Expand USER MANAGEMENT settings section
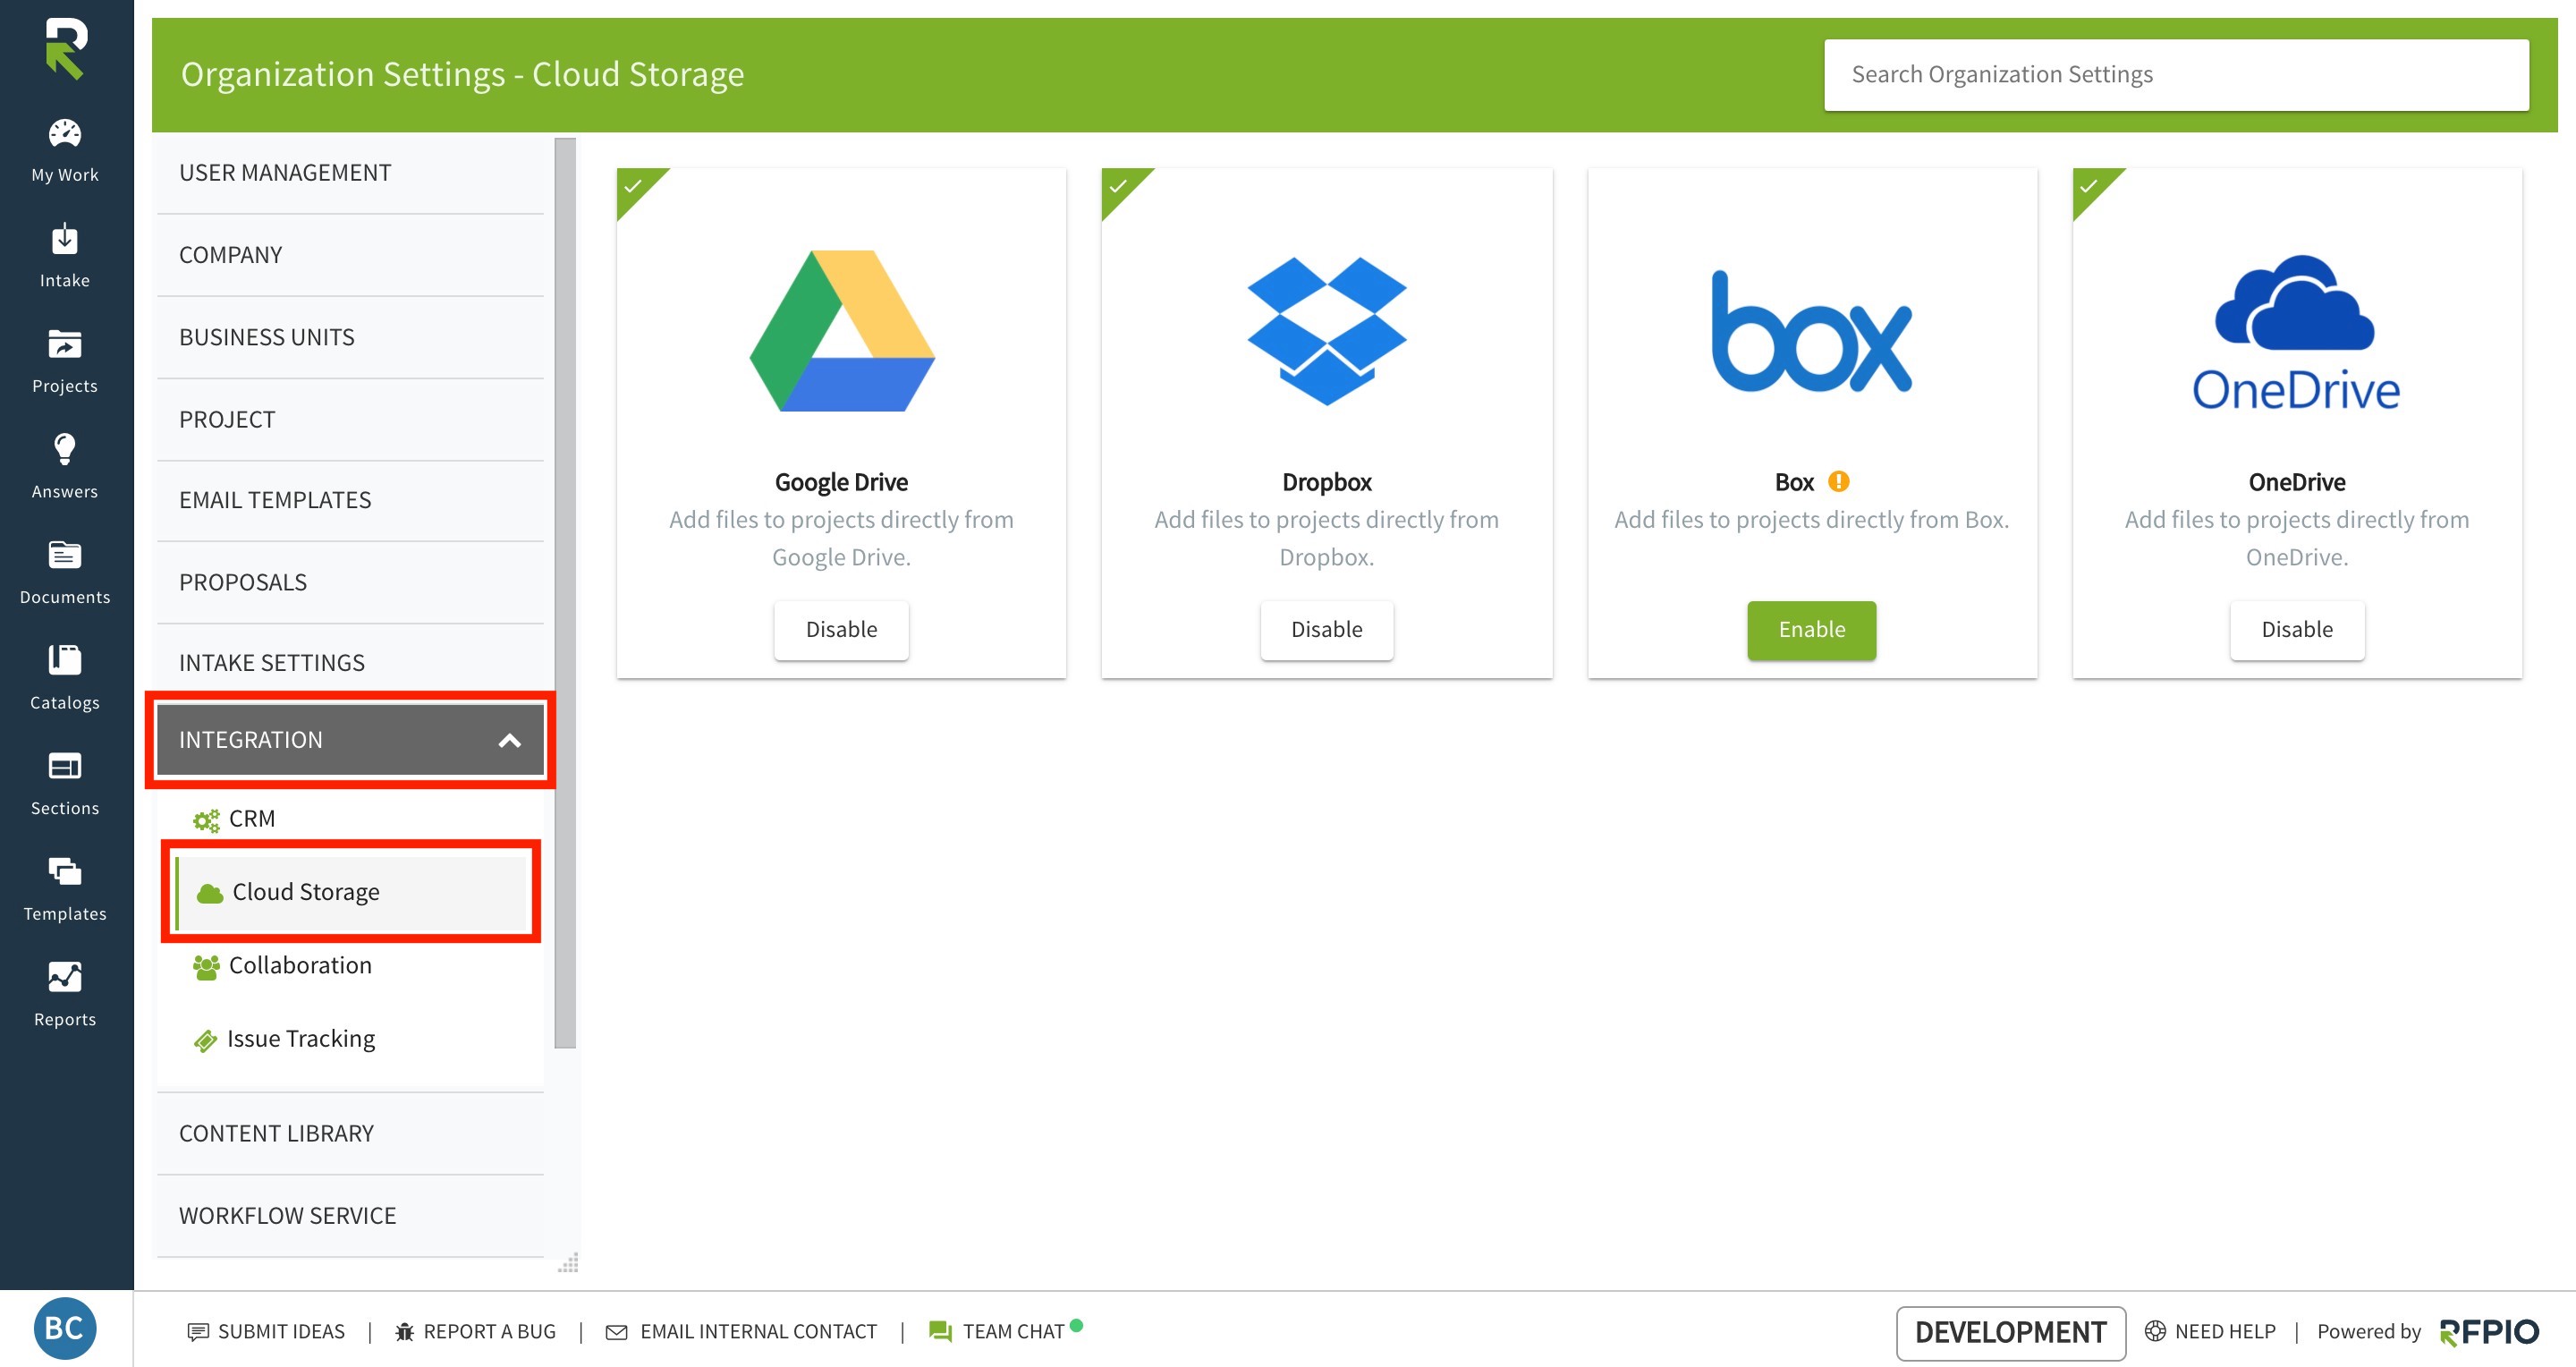The height and width of the screenshot is (1367, 2576). tap(350, 173)
